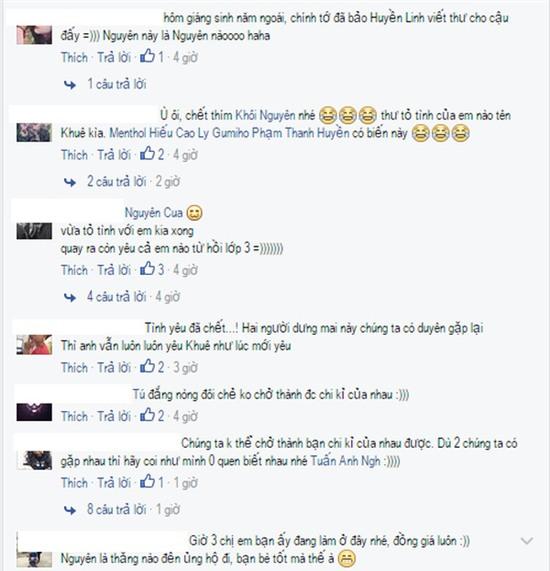
Task: Click reply arrow icon beside '8 câu trả lời'
Action: coord(70,510)
